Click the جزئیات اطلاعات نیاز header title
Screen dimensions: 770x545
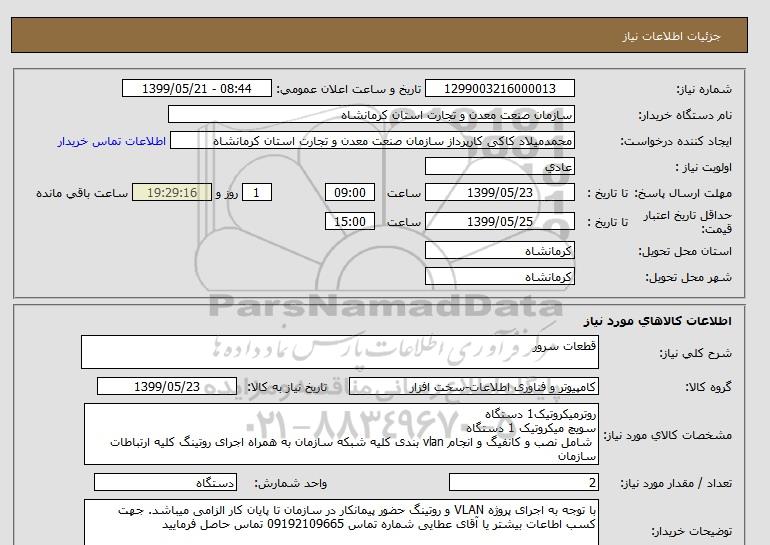click(671, 36)
